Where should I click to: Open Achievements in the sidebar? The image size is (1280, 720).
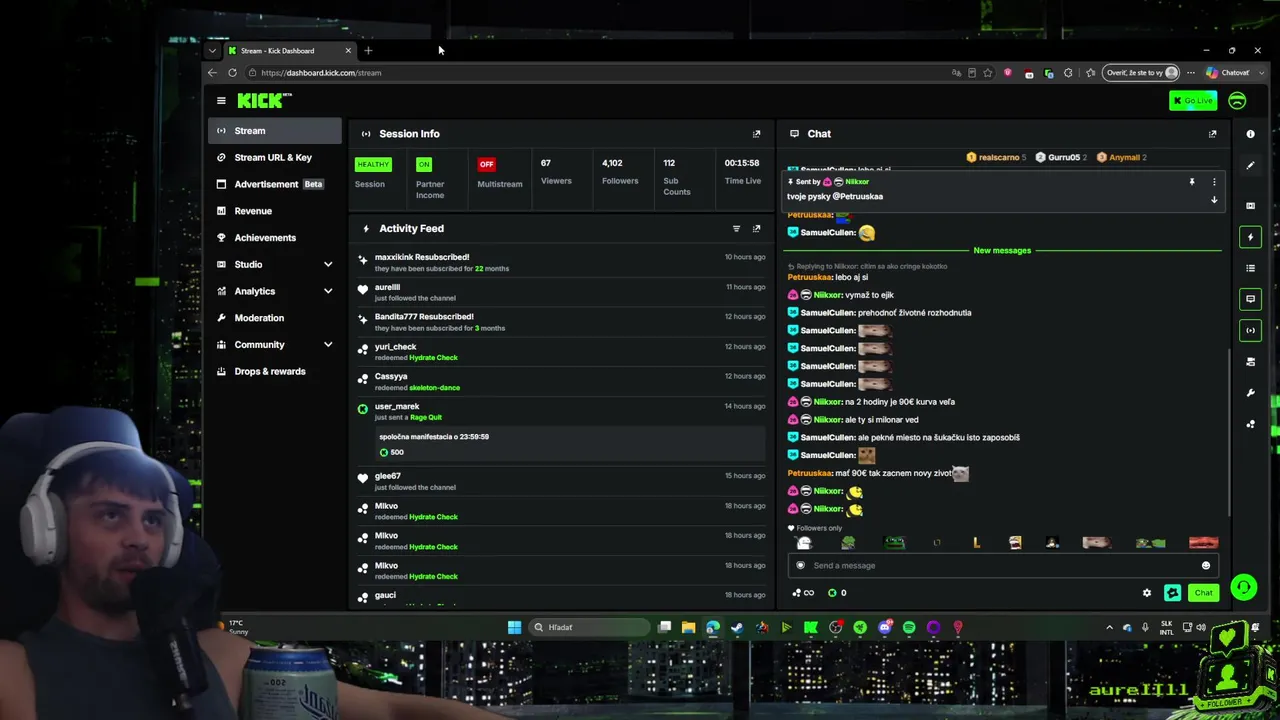click(275, 238)
